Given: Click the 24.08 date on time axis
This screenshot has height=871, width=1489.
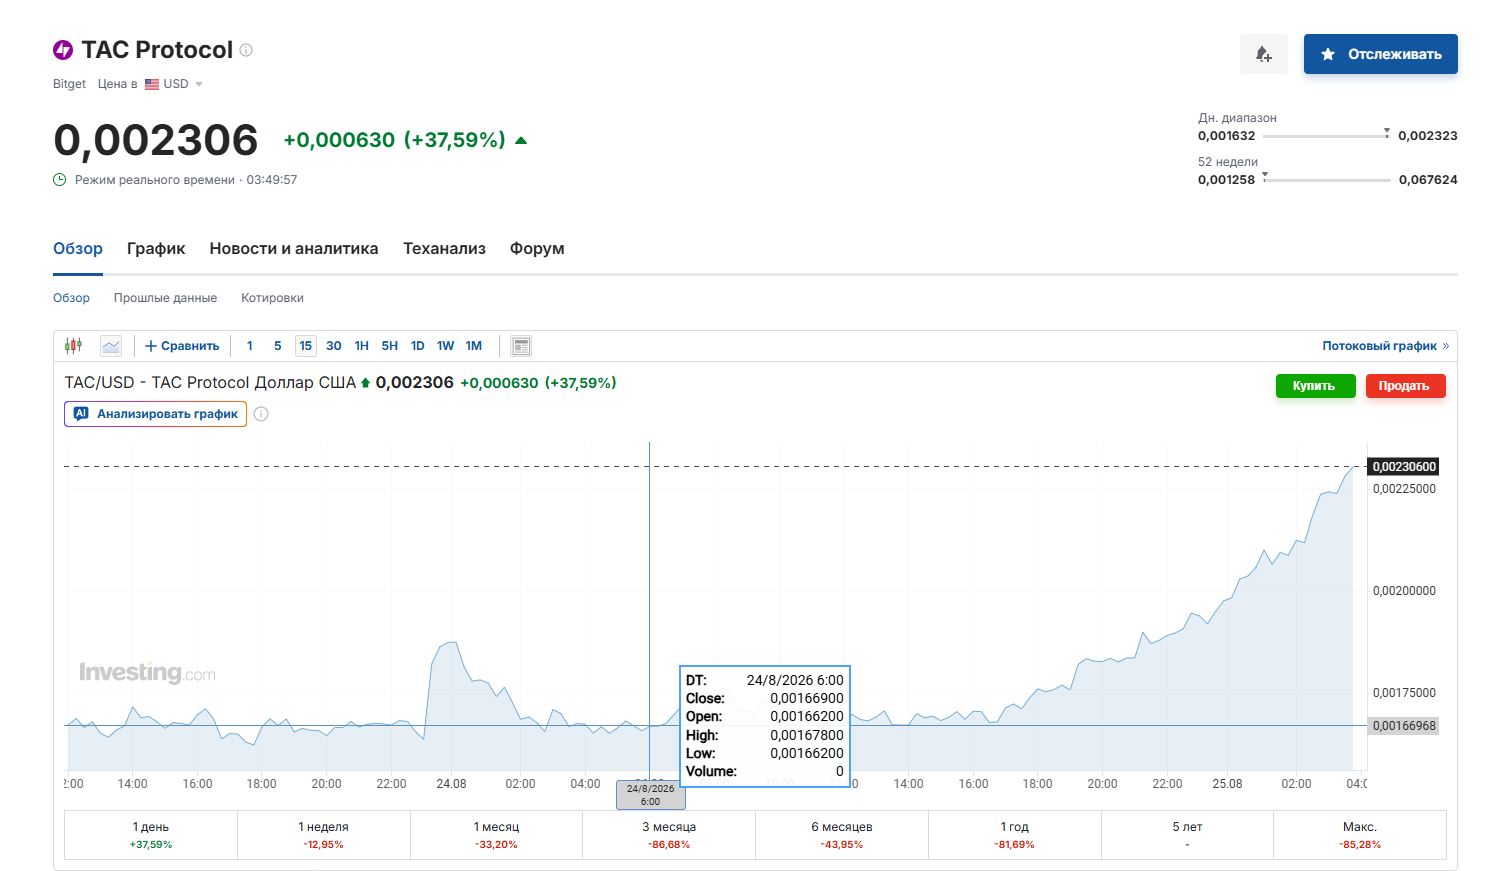Looking at the screenshot, I should coord(451,784).
